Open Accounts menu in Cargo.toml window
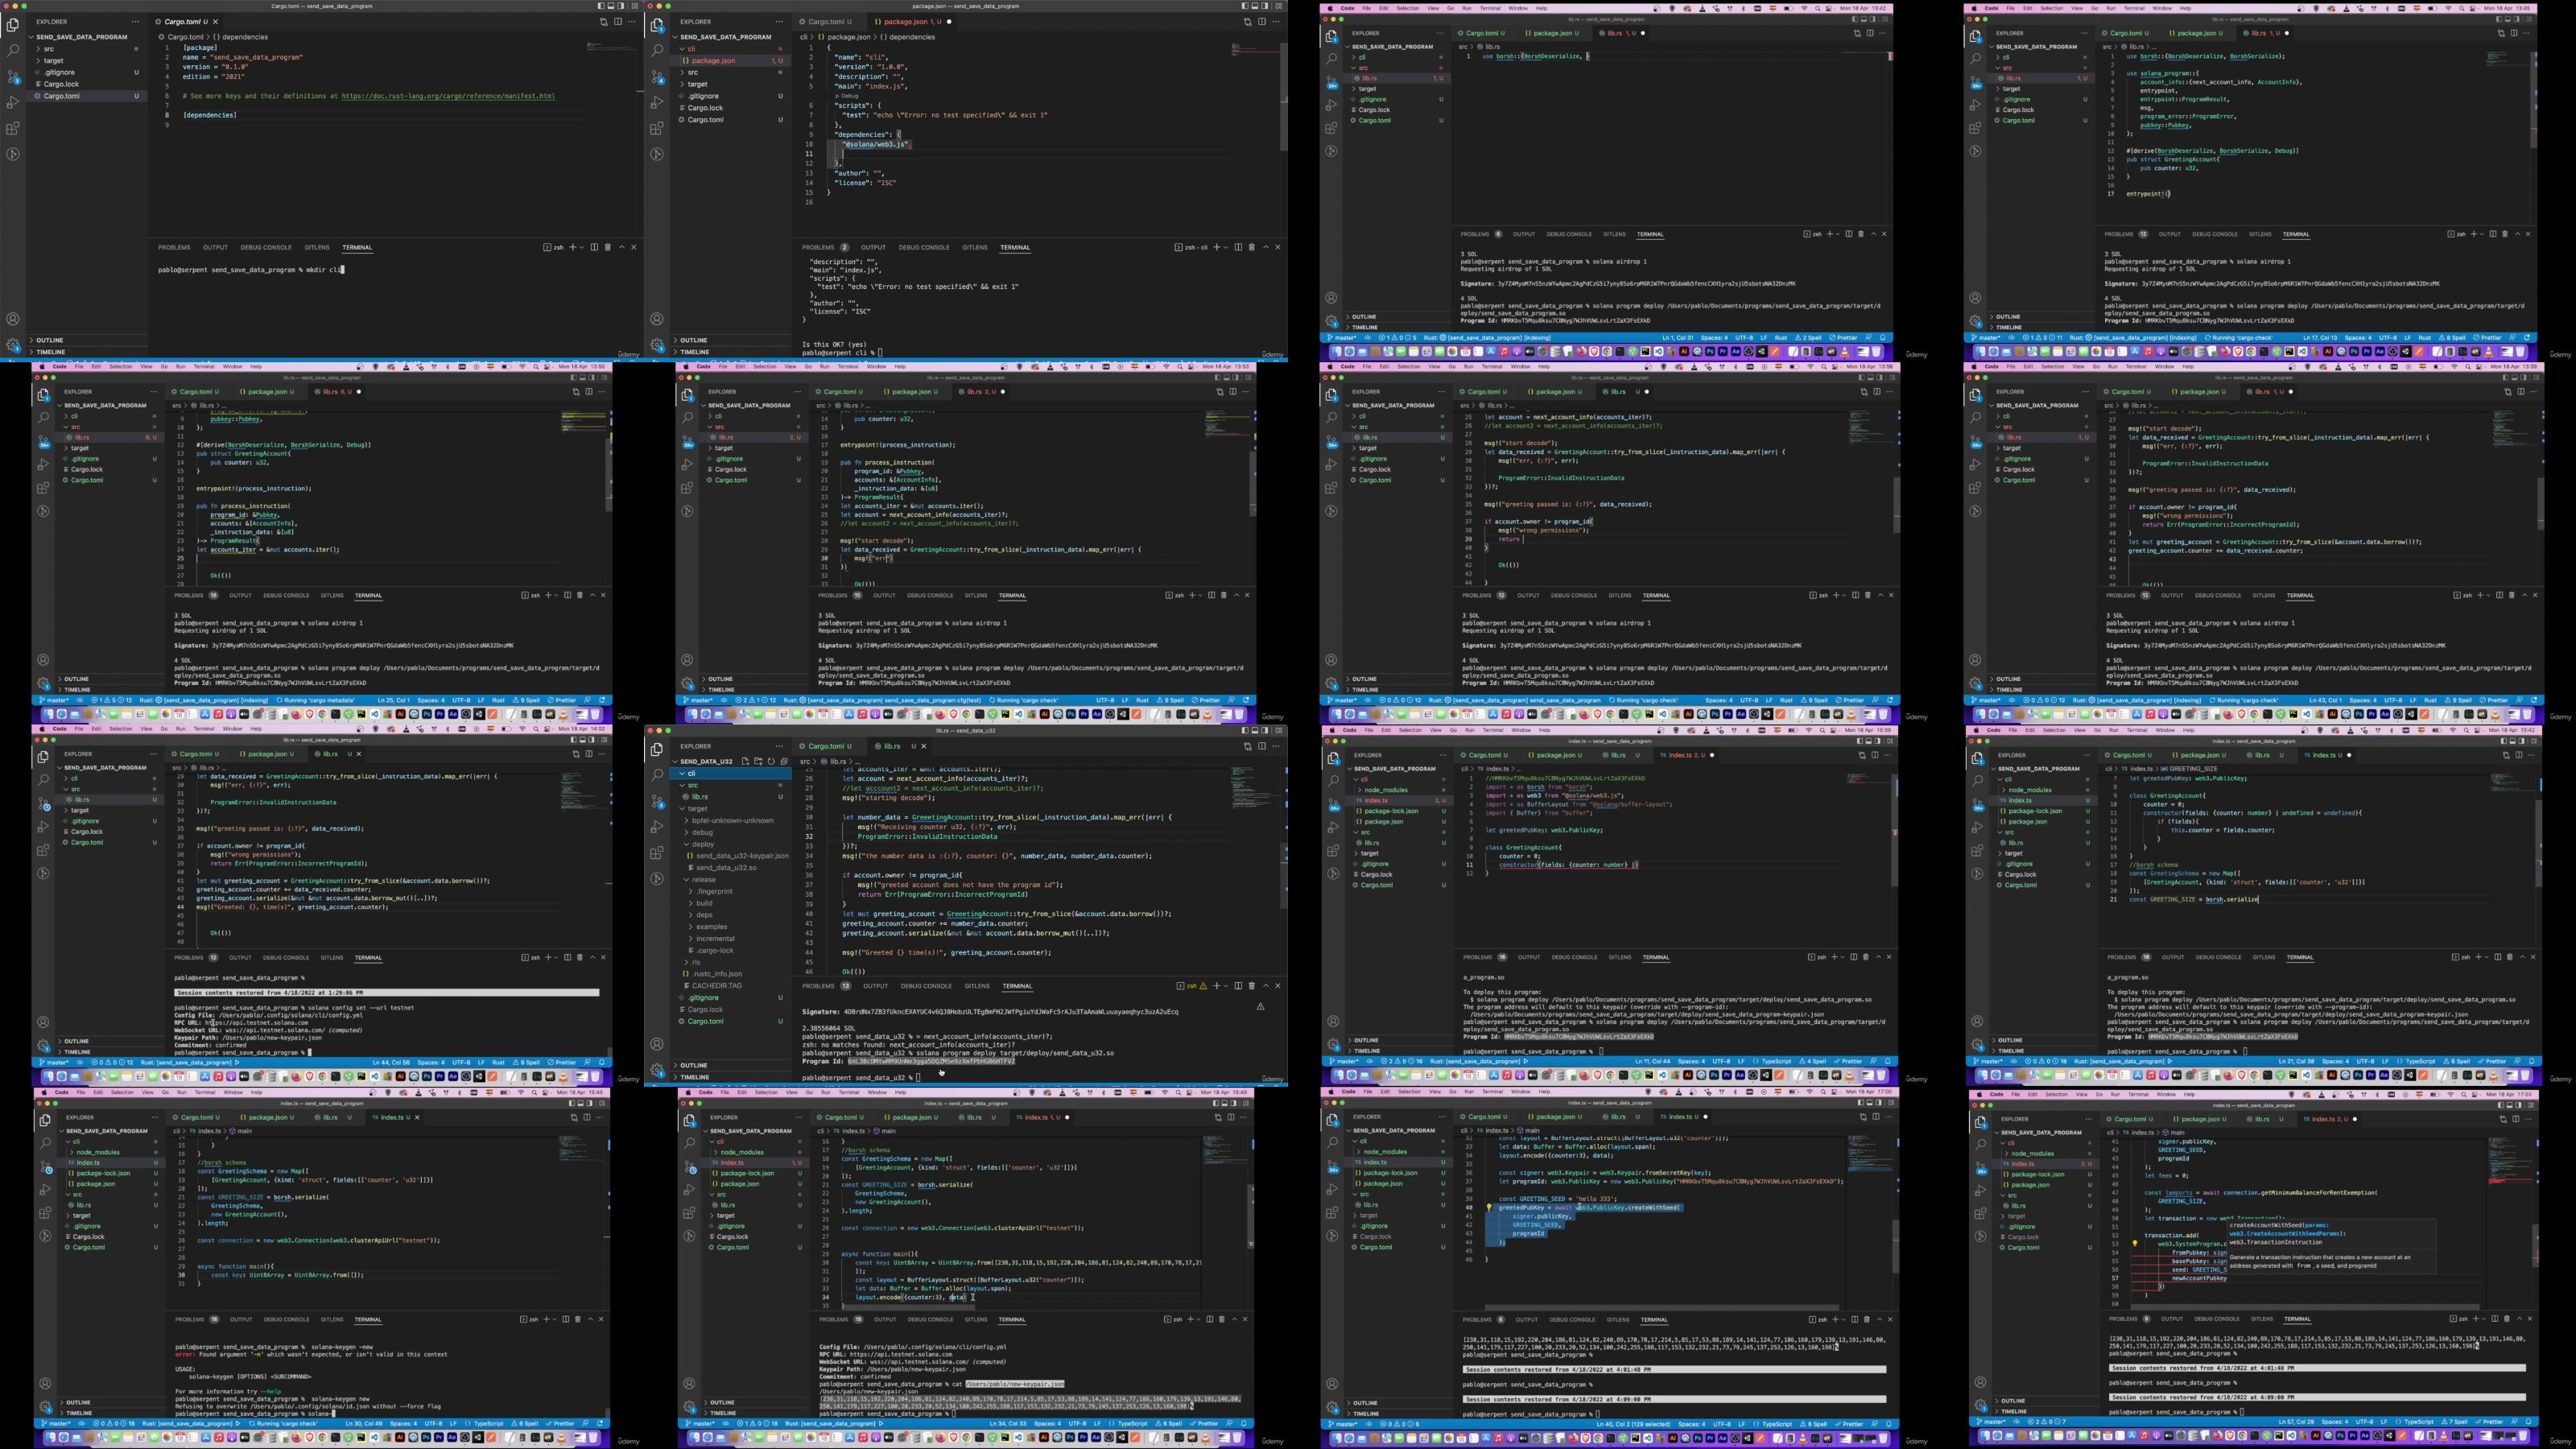The width and height of the screenshot is (2576, 1449). pos(12,319)
